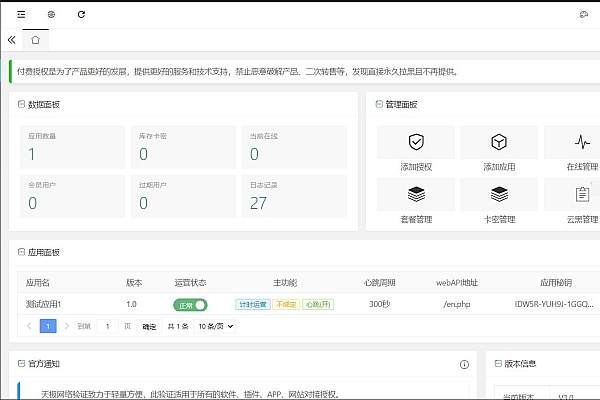The height and width of the screenshot is (400, 600).
Task: Open 套餐管理 stack icon
Action: tap(416, 194)
